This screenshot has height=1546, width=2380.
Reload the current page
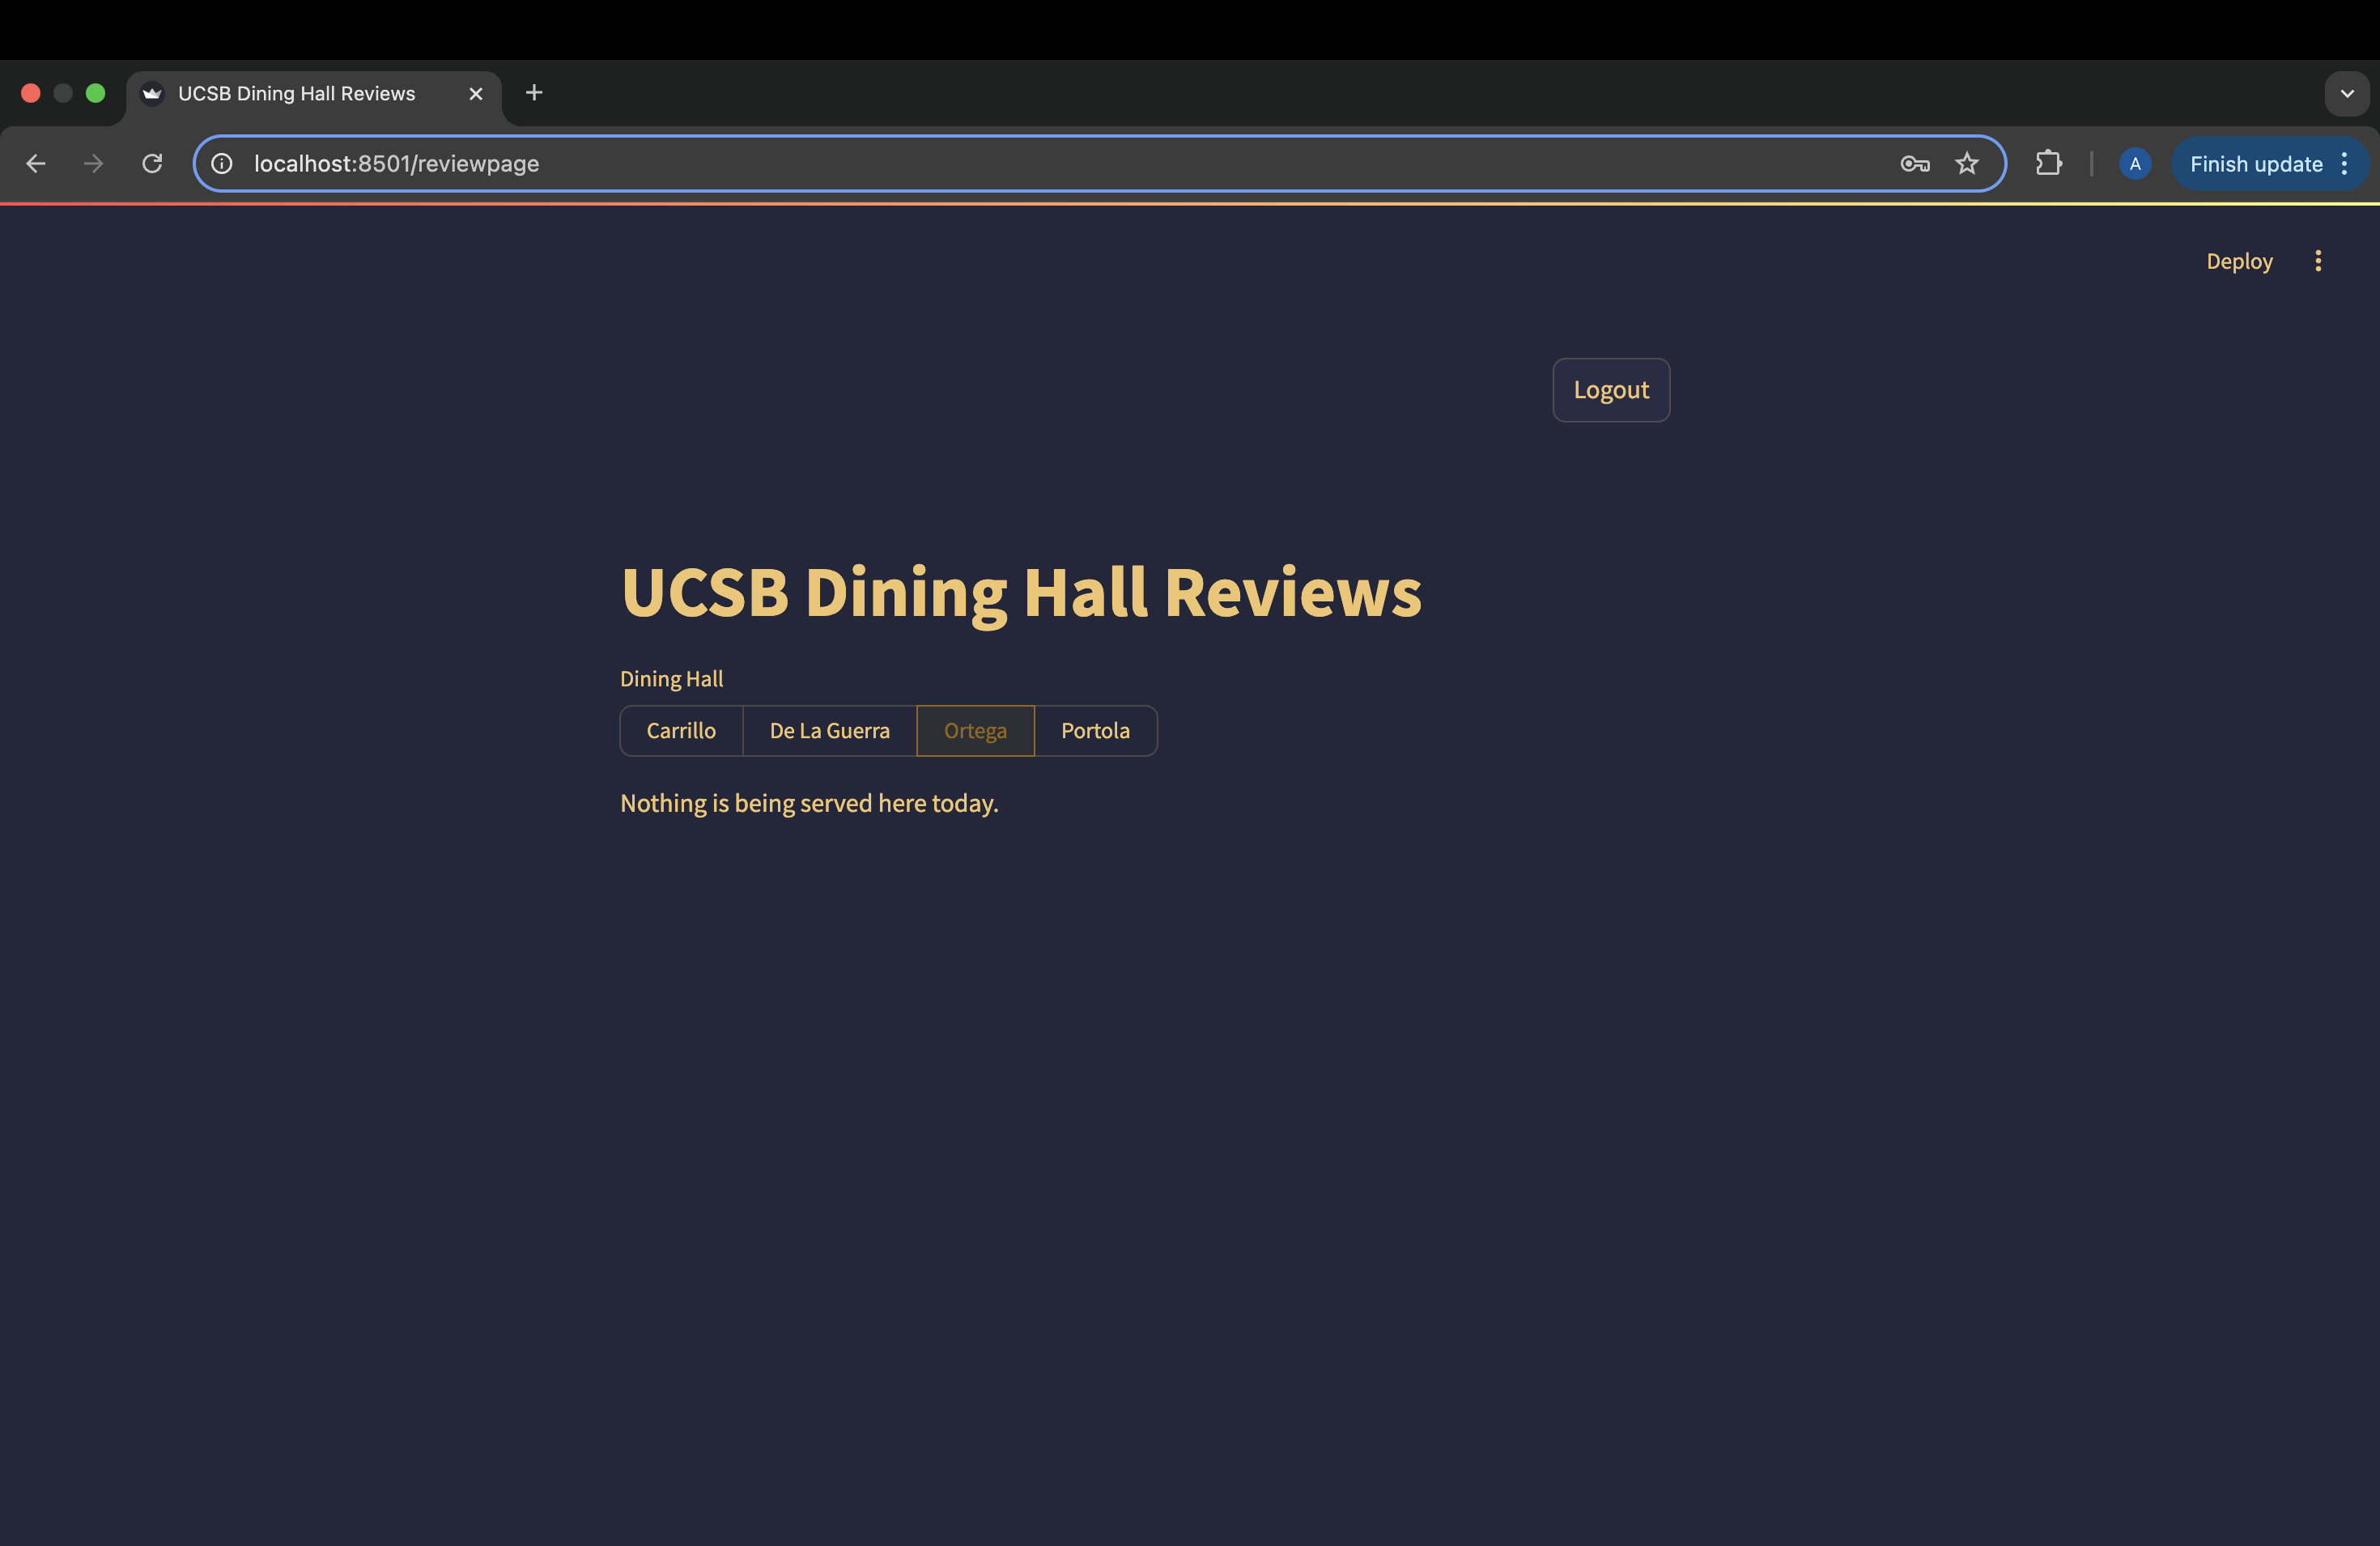152,163
